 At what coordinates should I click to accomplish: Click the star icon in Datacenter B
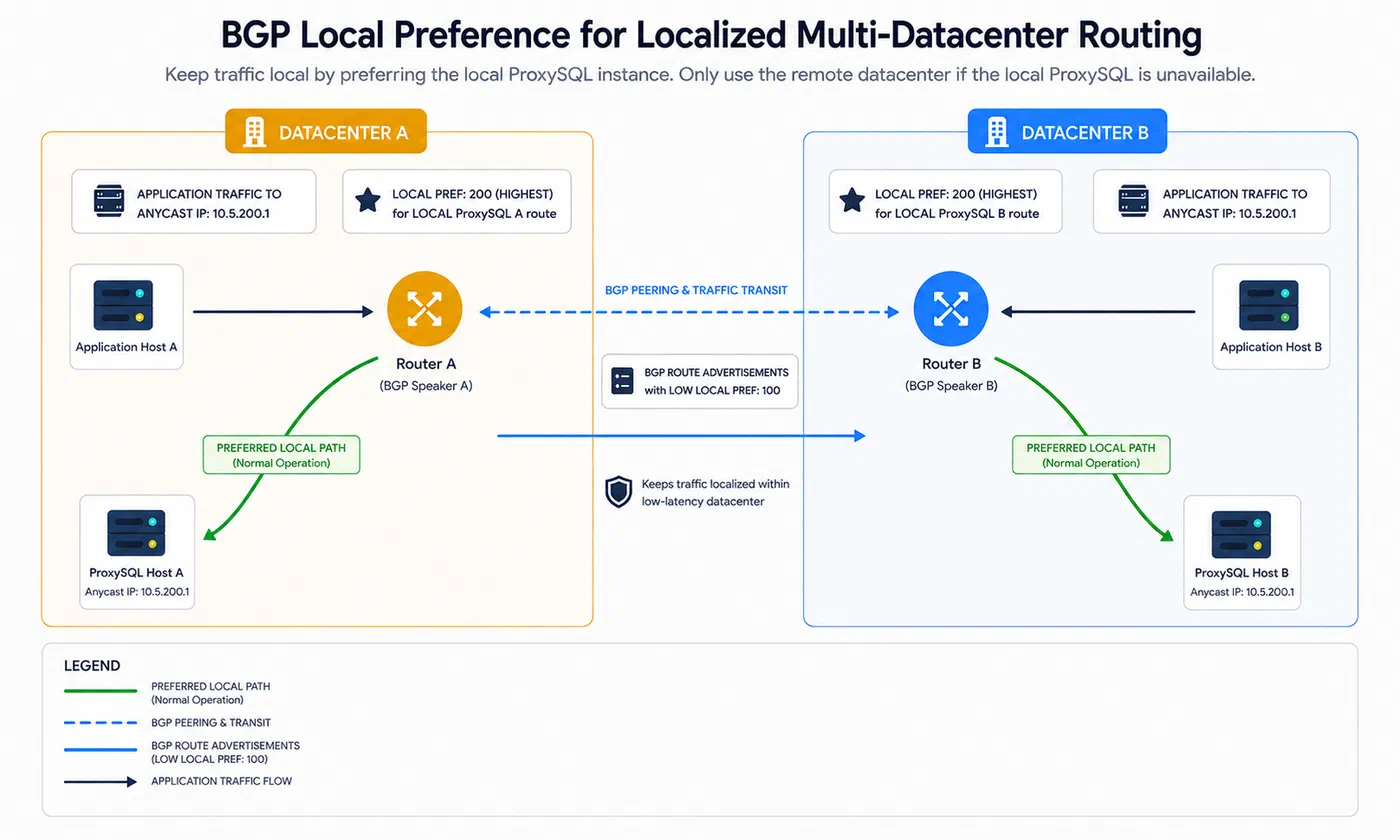point(851,201)
